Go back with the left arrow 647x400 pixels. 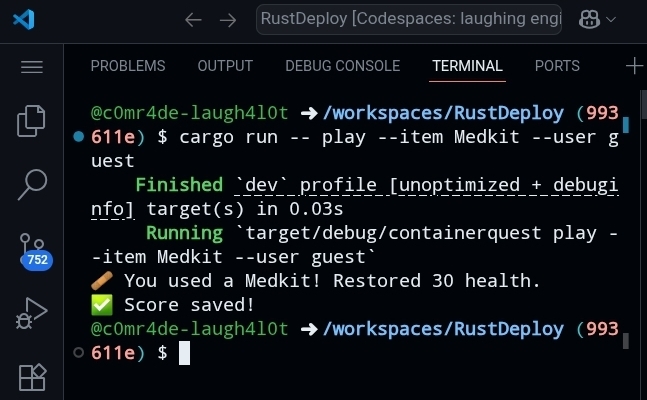[x=193, y=19]
